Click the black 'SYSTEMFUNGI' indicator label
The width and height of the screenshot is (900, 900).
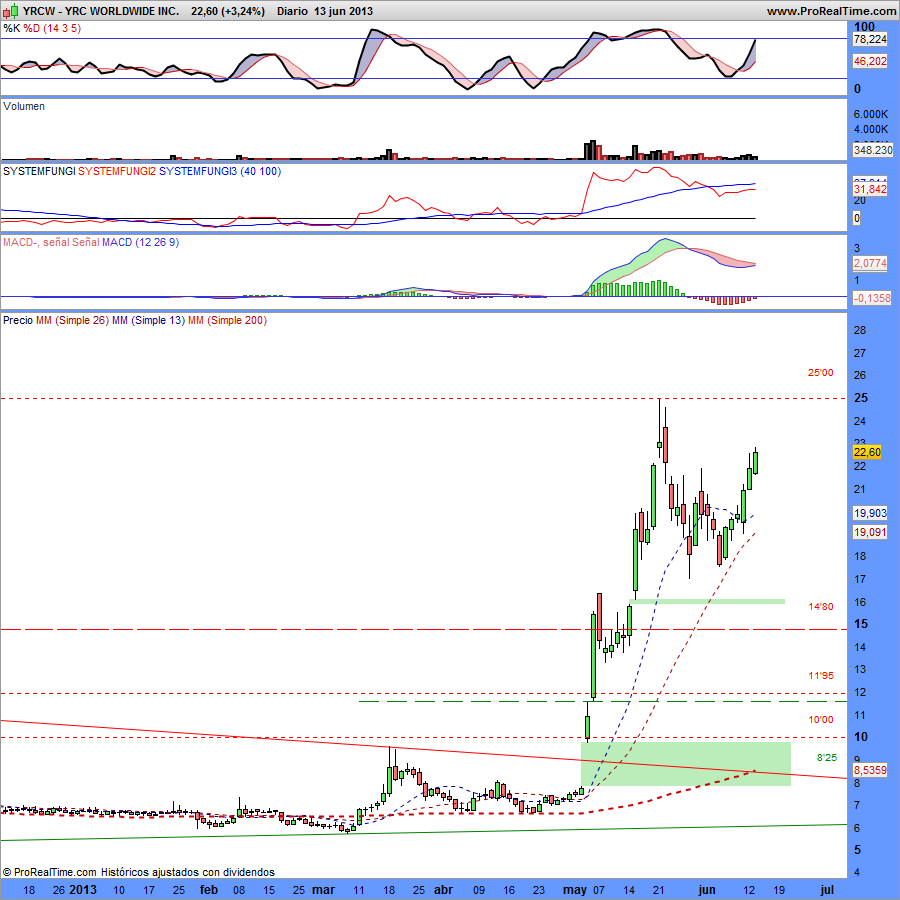(x=39, y=171)
